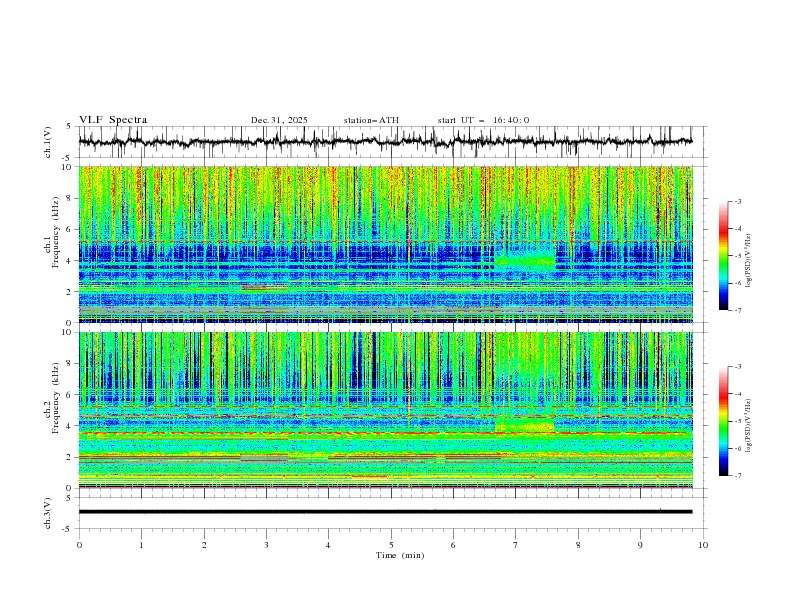Click the "station=ATH" header label
The width and height of the screenshot is (792, 612).
[x=371, y=120]
